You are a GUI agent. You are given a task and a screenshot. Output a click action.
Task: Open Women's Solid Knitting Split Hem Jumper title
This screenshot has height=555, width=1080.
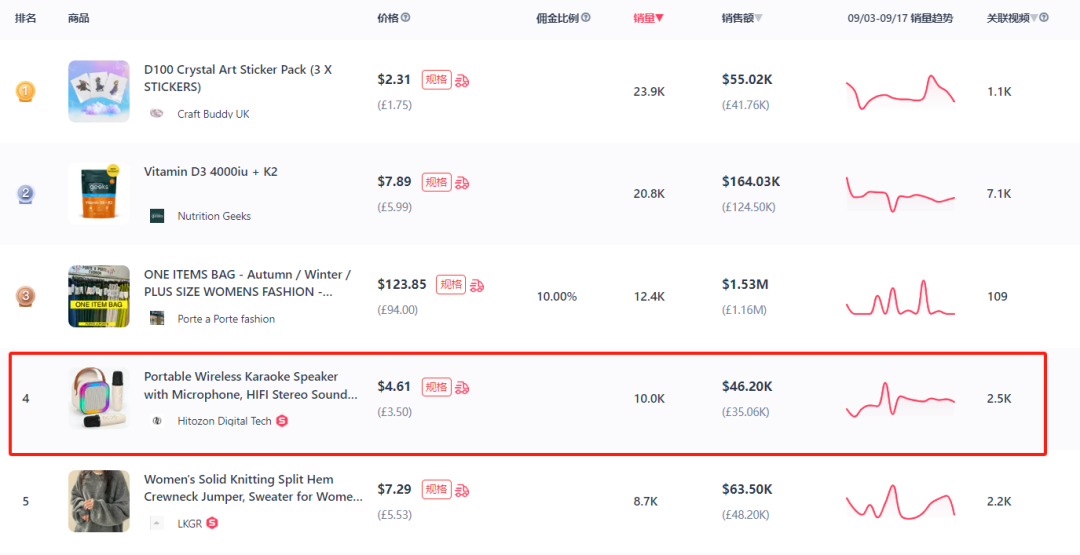(253, 488)
